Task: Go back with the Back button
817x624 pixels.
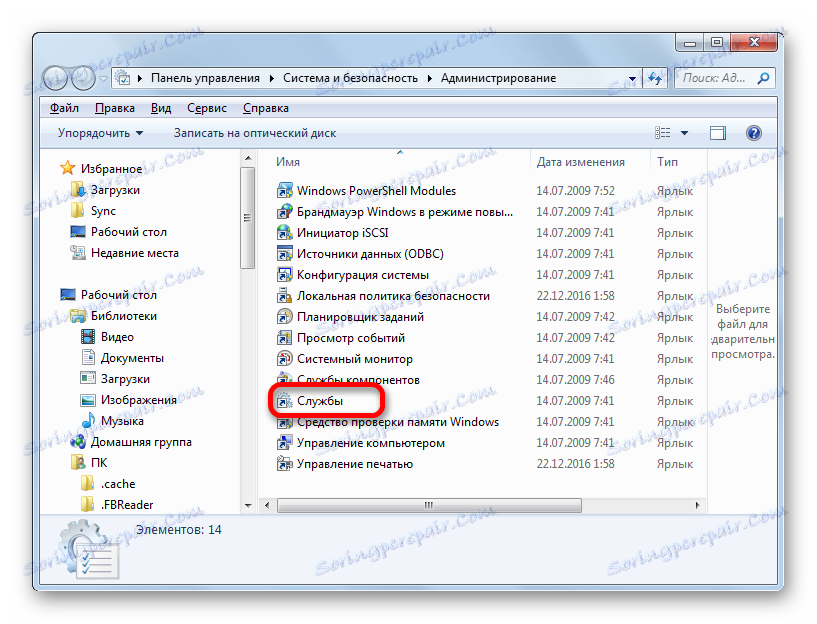Action: click(x=55, y=78)
